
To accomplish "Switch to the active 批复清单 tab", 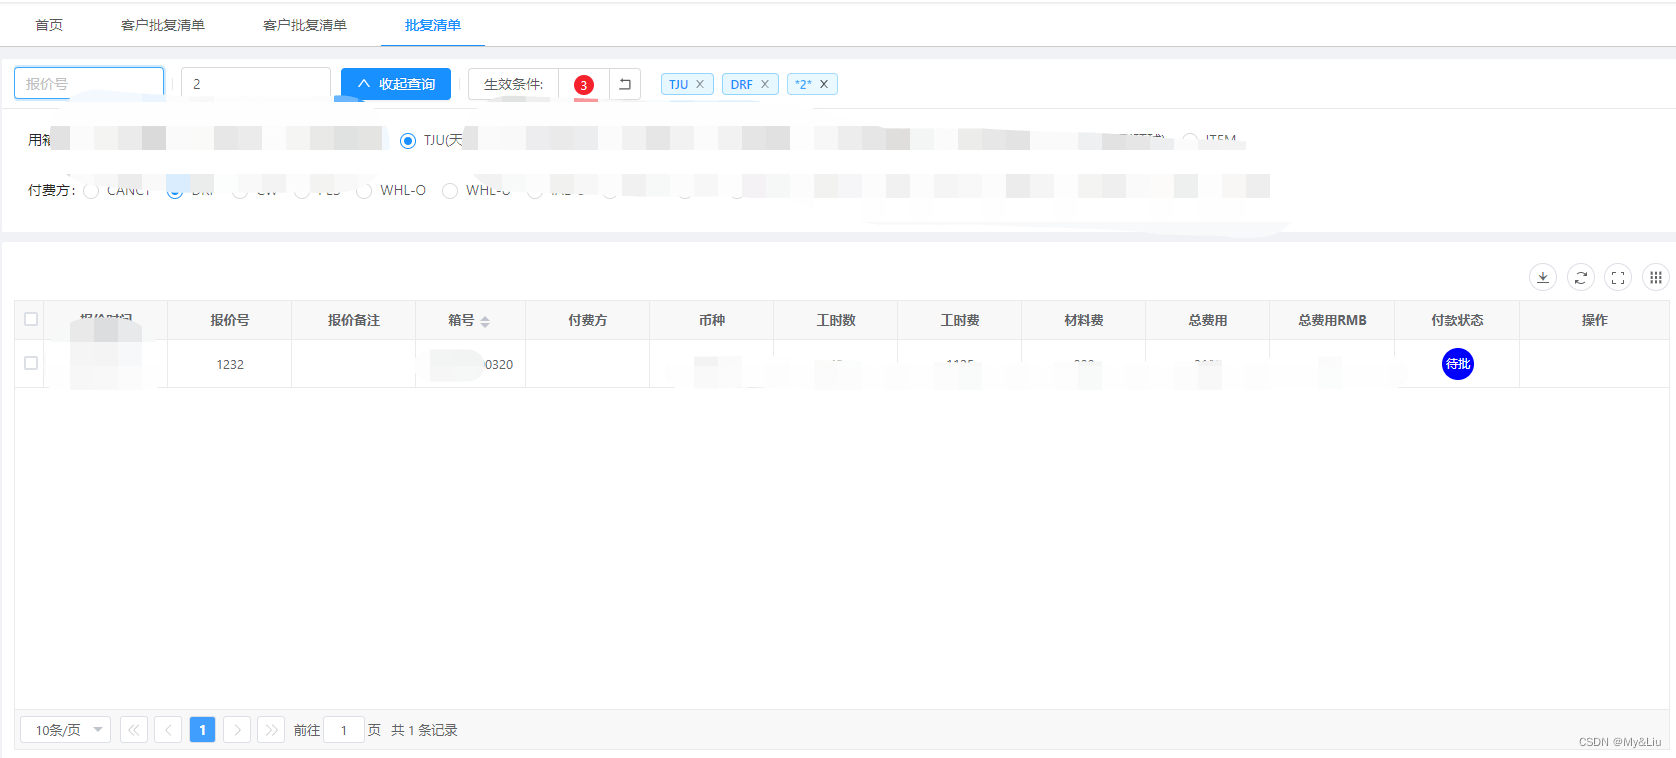I will [x=433, y=25].
